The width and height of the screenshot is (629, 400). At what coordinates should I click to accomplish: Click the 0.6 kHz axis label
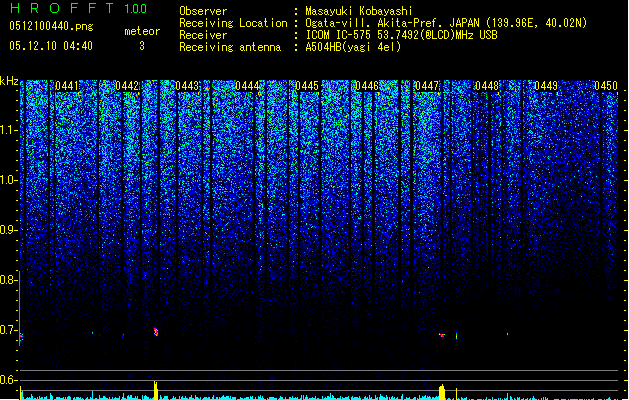[8, 380]
